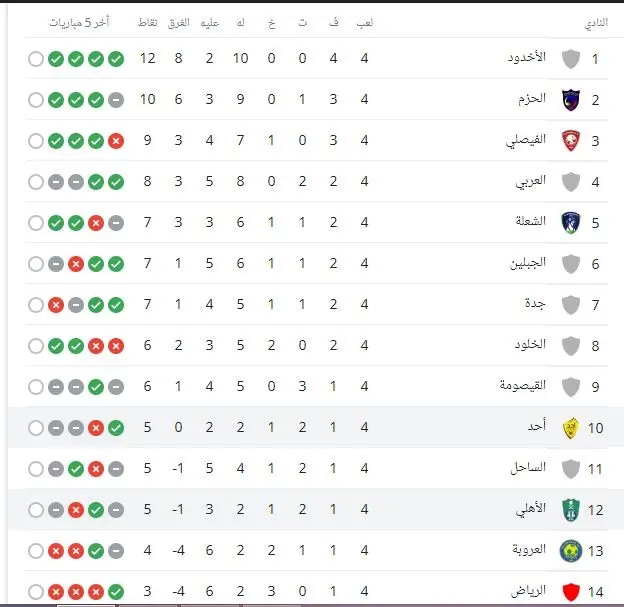Click the red loss icon in الفيصلي row
The height and width of the screenshot is (607, 624).
(116, 141)
